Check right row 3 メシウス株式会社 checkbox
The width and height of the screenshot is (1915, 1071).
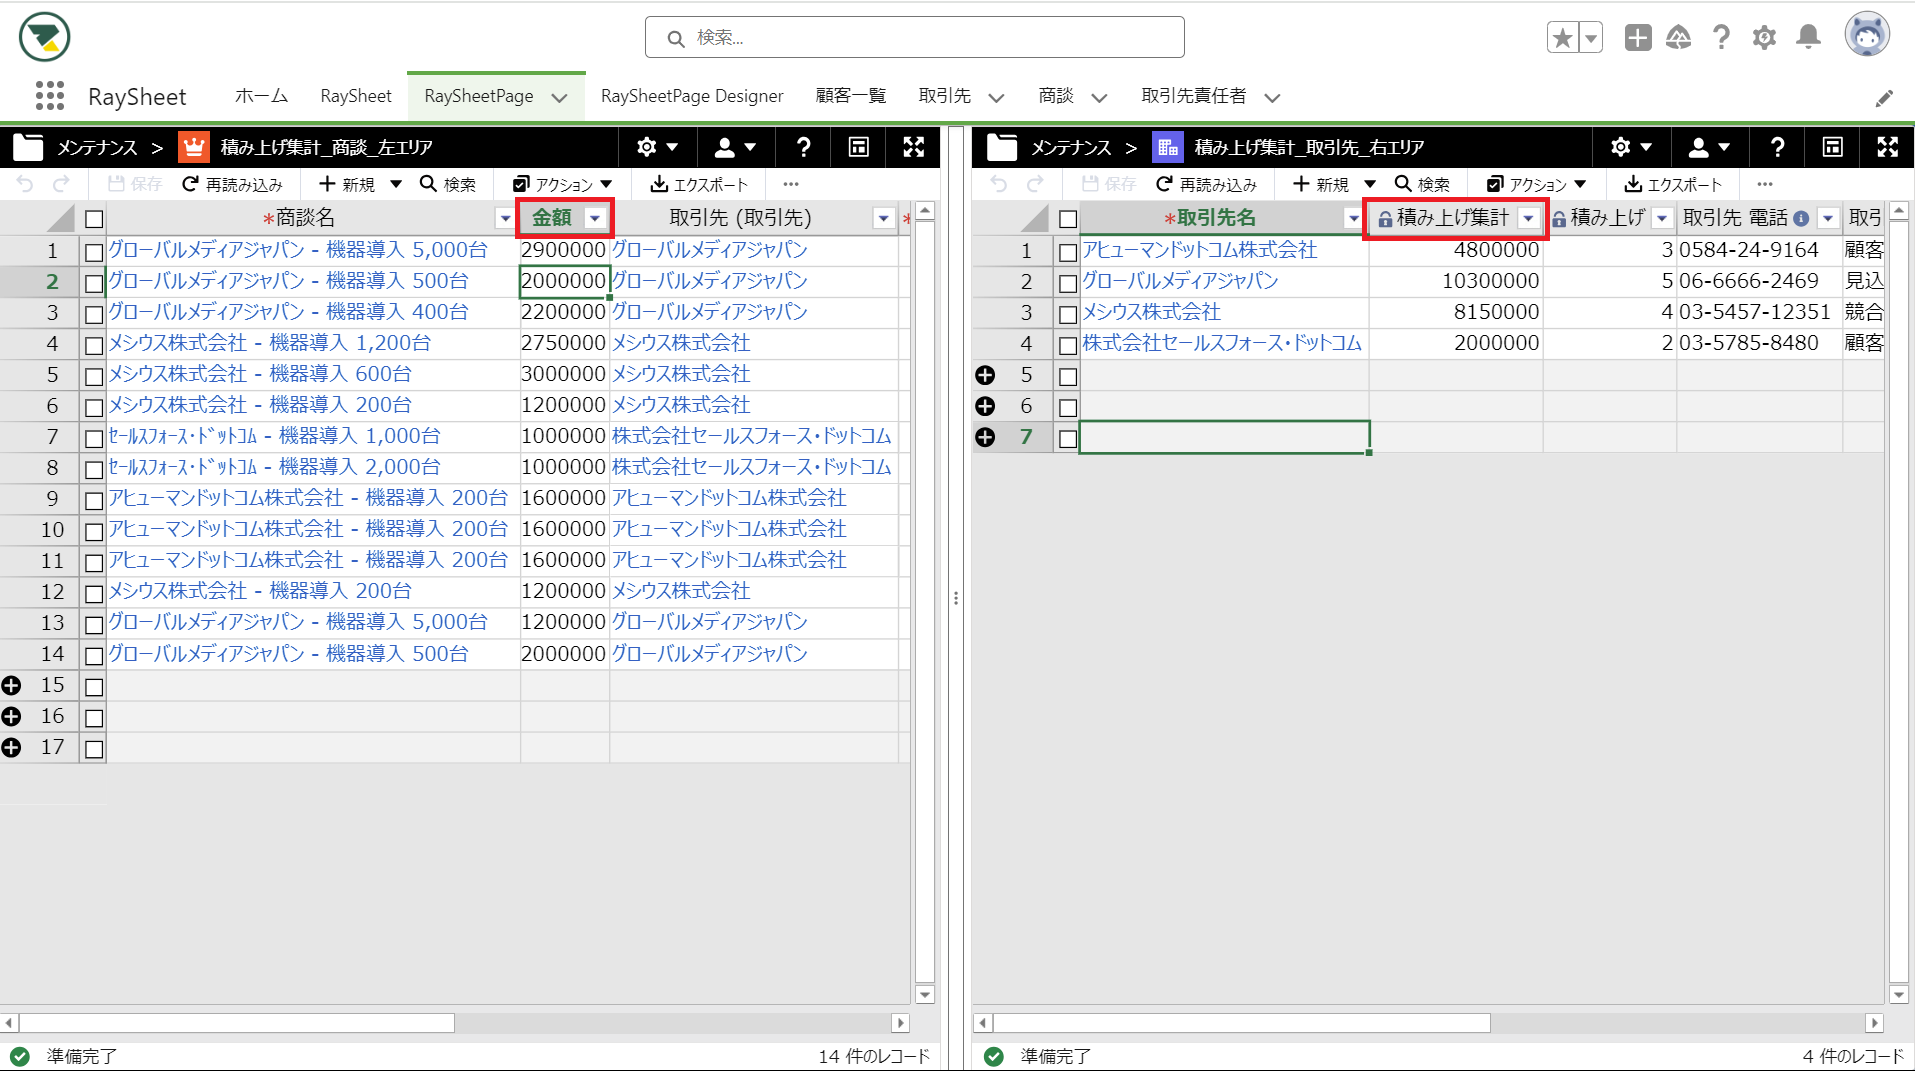[x=1068, y=314]
